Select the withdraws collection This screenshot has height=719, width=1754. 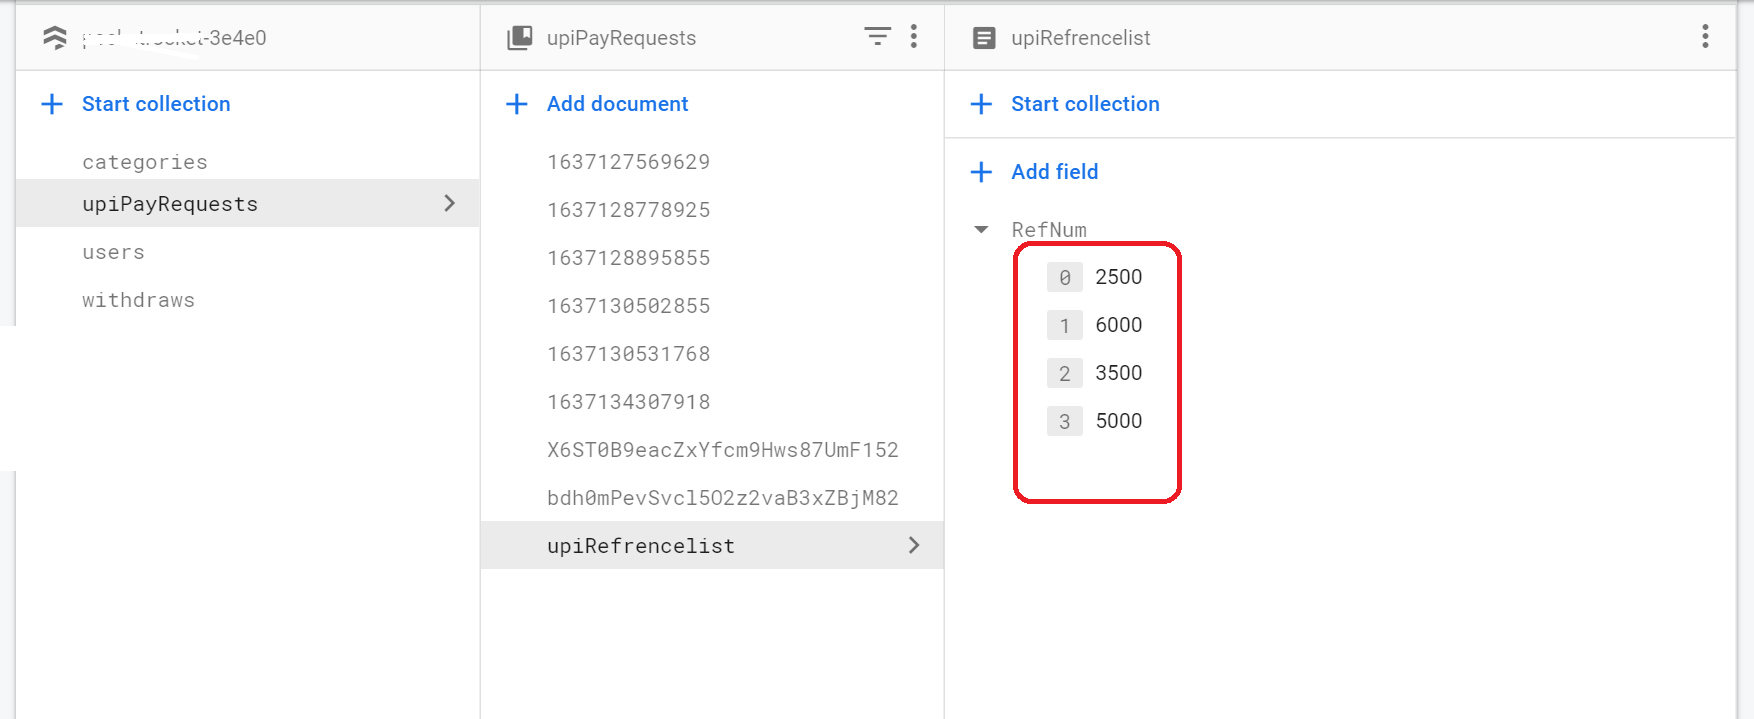click(138, 300)
